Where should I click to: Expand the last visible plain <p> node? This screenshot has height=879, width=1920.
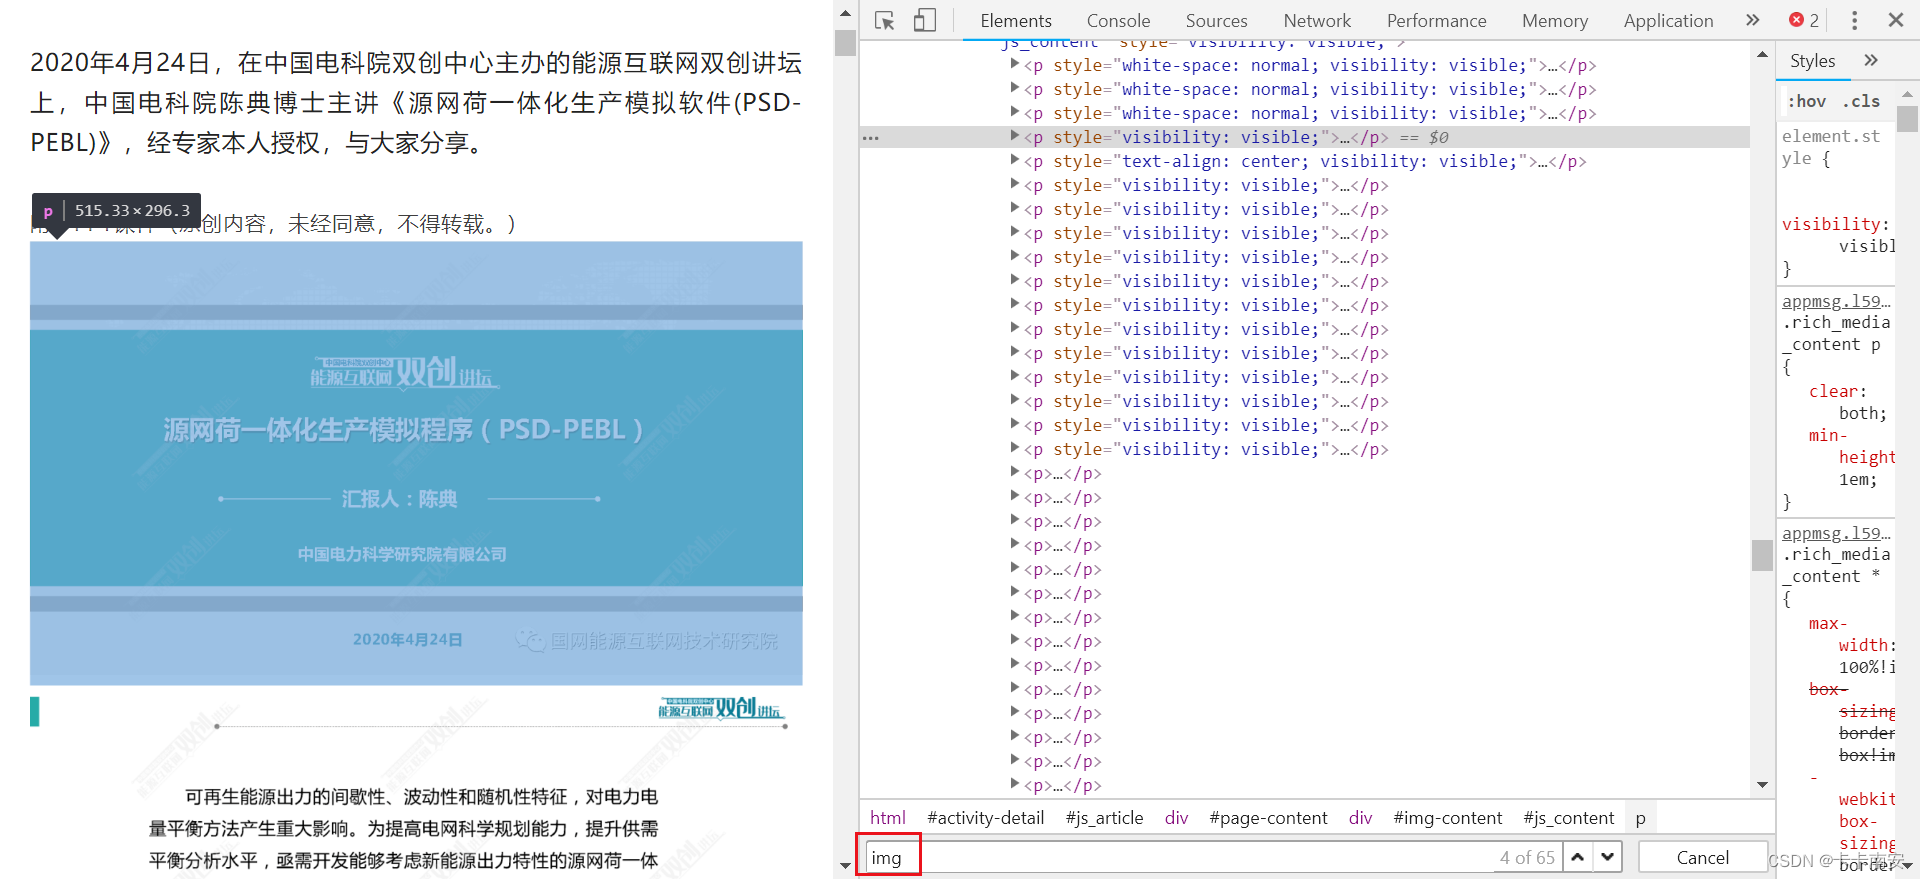(1015, 784)
